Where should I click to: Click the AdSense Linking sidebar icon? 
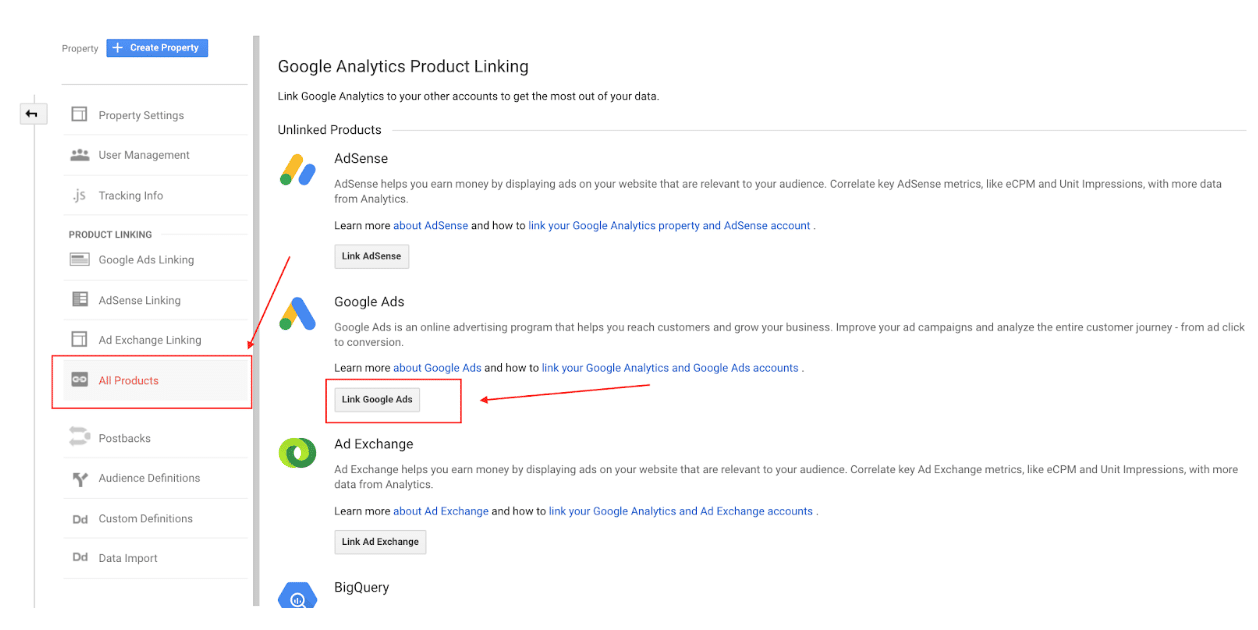pos(79,300)
